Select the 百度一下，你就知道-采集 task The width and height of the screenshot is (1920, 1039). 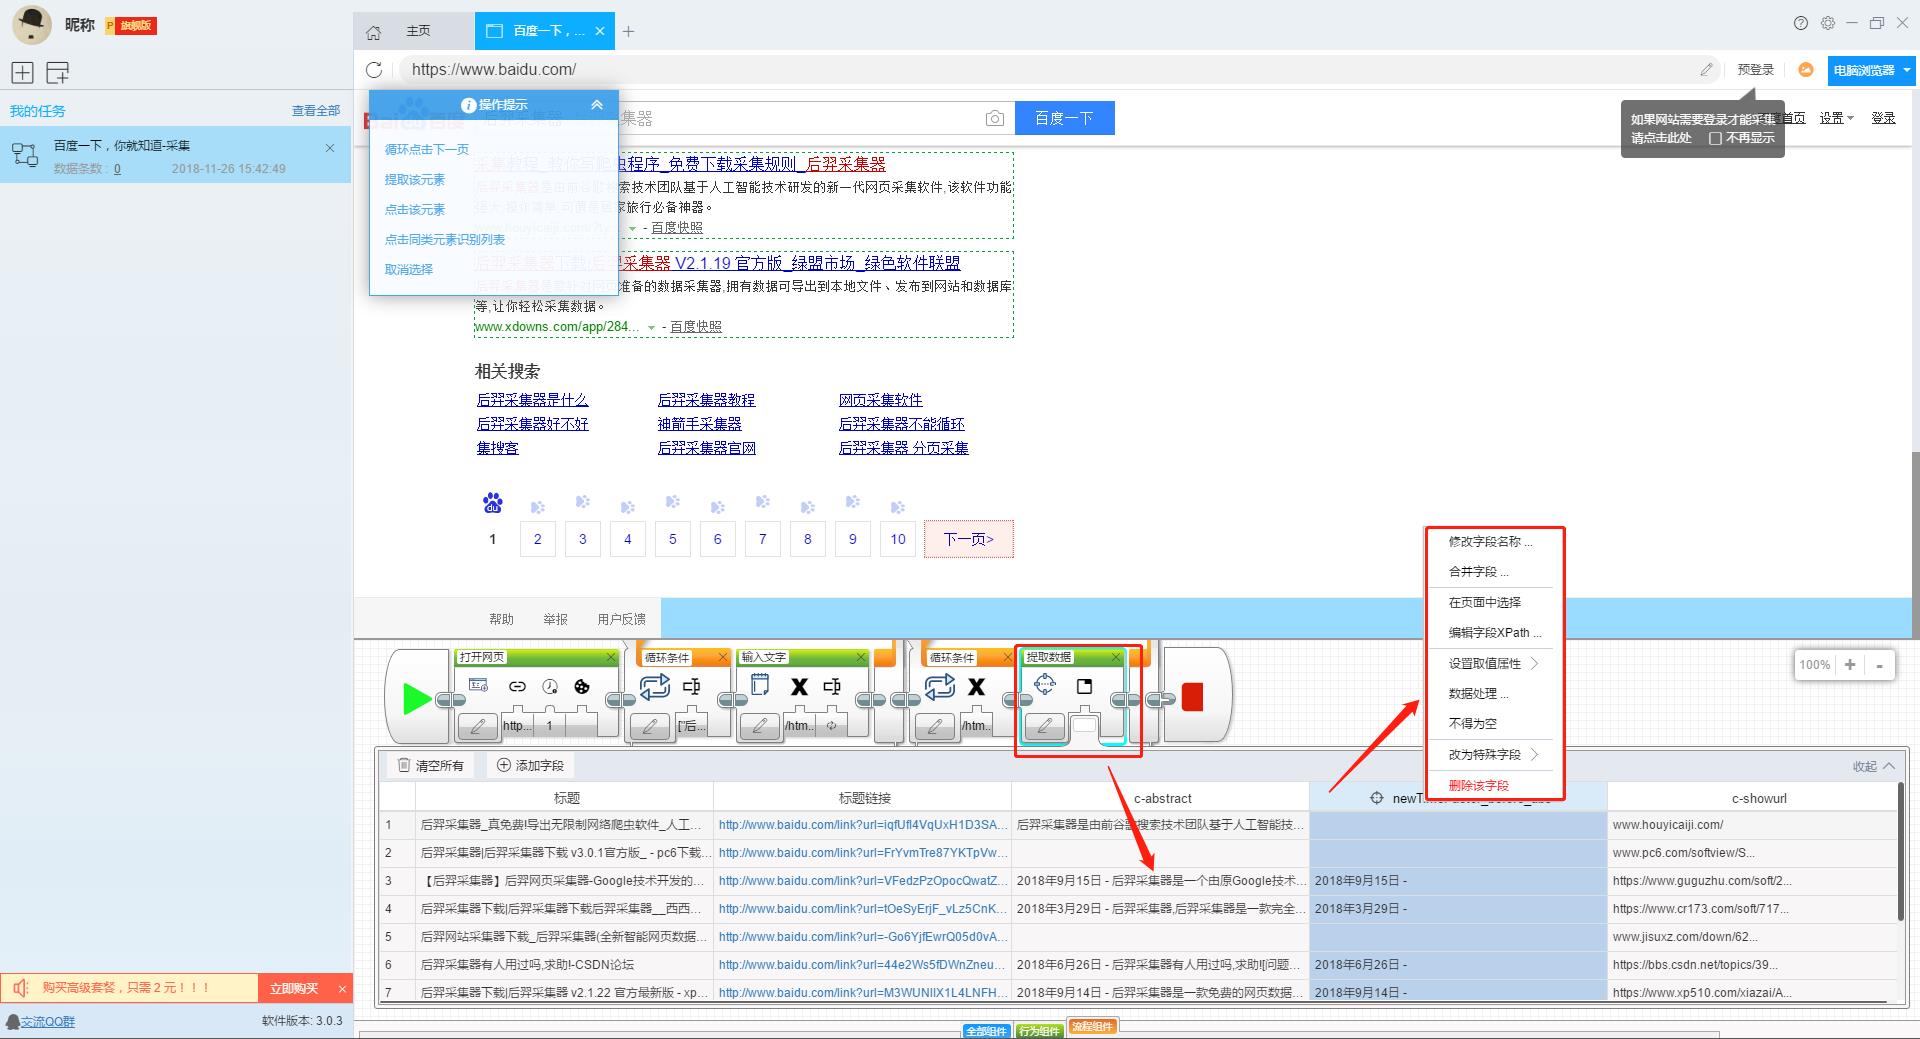click(x=175, y=155)
